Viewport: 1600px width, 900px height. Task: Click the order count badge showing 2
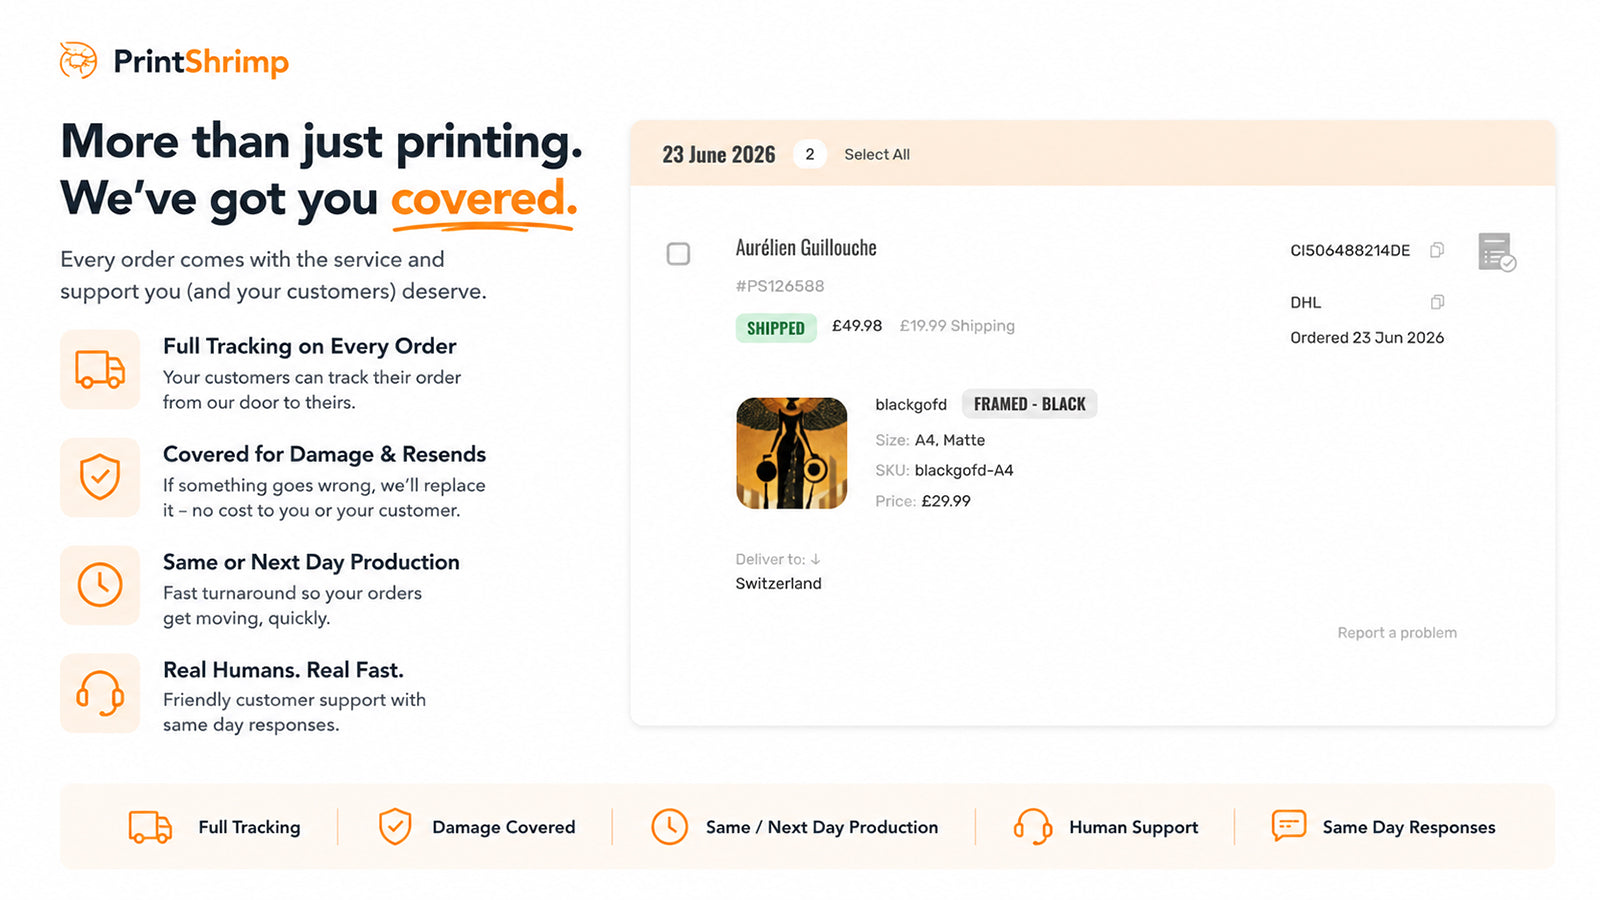[810, 154]
